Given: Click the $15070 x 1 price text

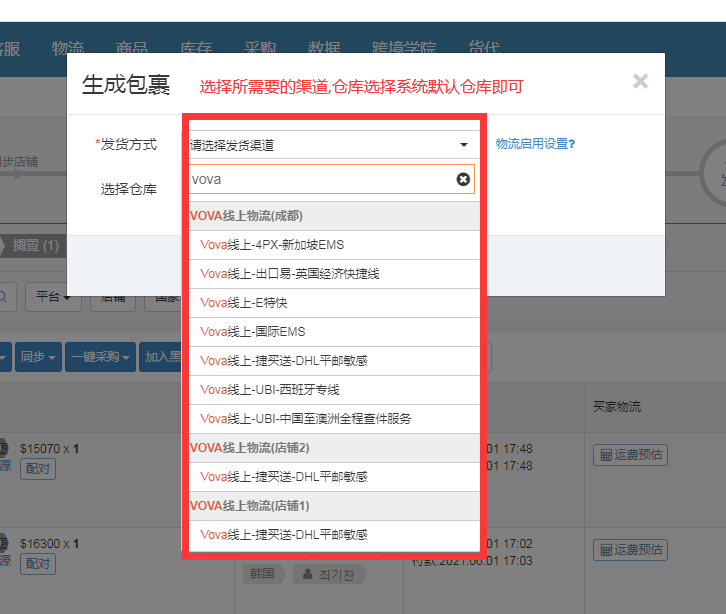Looking at the screenshot, I should click(x=49, y=449).
